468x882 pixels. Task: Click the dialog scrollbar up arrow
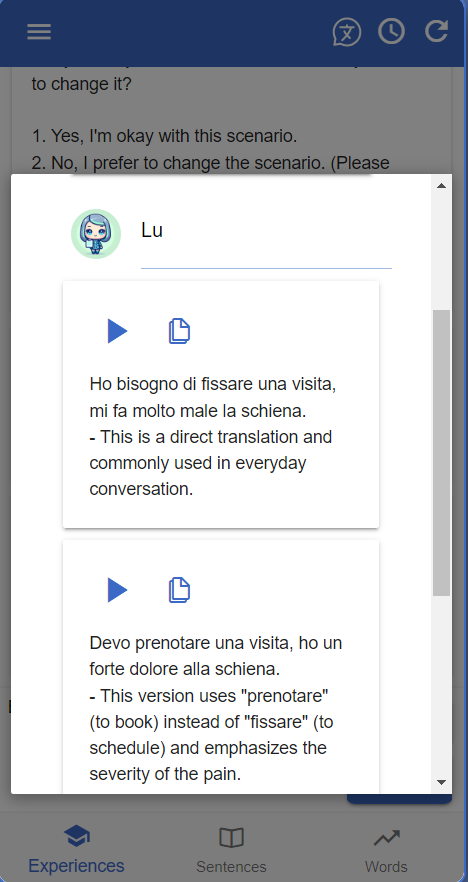pos(442,185)
